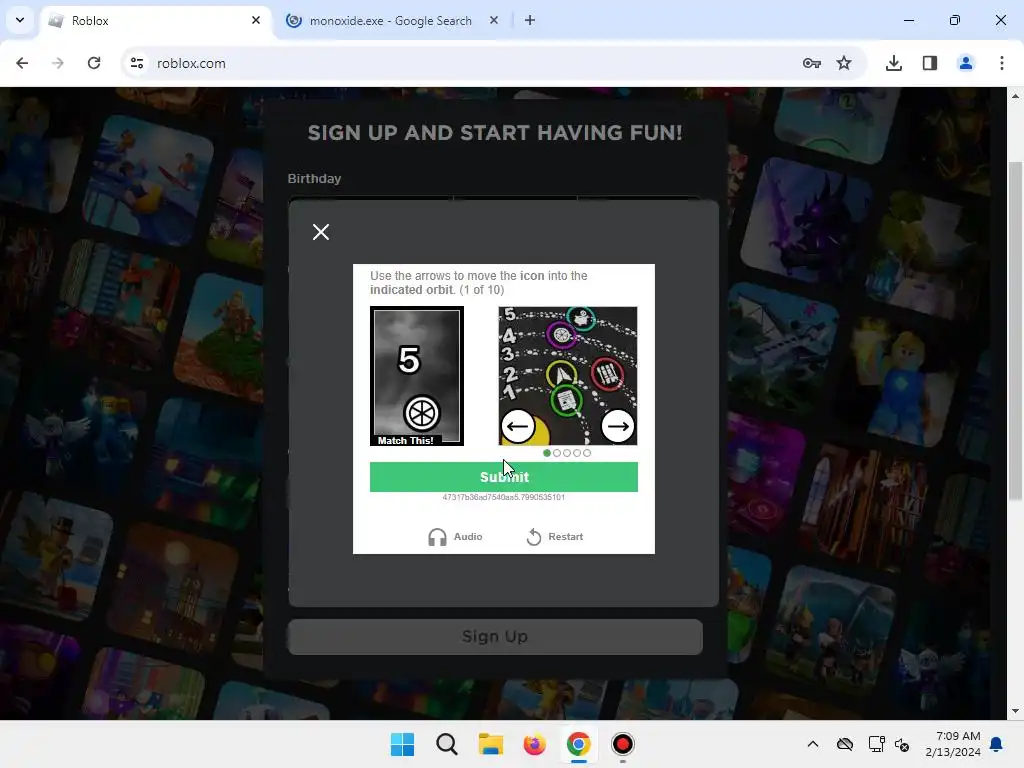Screen dimensions: 1024x768
Task: Move icon with the left arrow button
Action: click(x=518, y=426)
